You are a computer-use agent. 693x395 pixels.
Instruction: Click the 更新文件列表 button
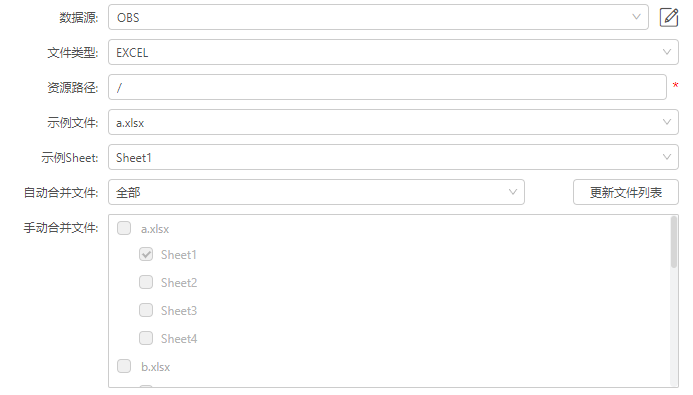tap(626, 192)
